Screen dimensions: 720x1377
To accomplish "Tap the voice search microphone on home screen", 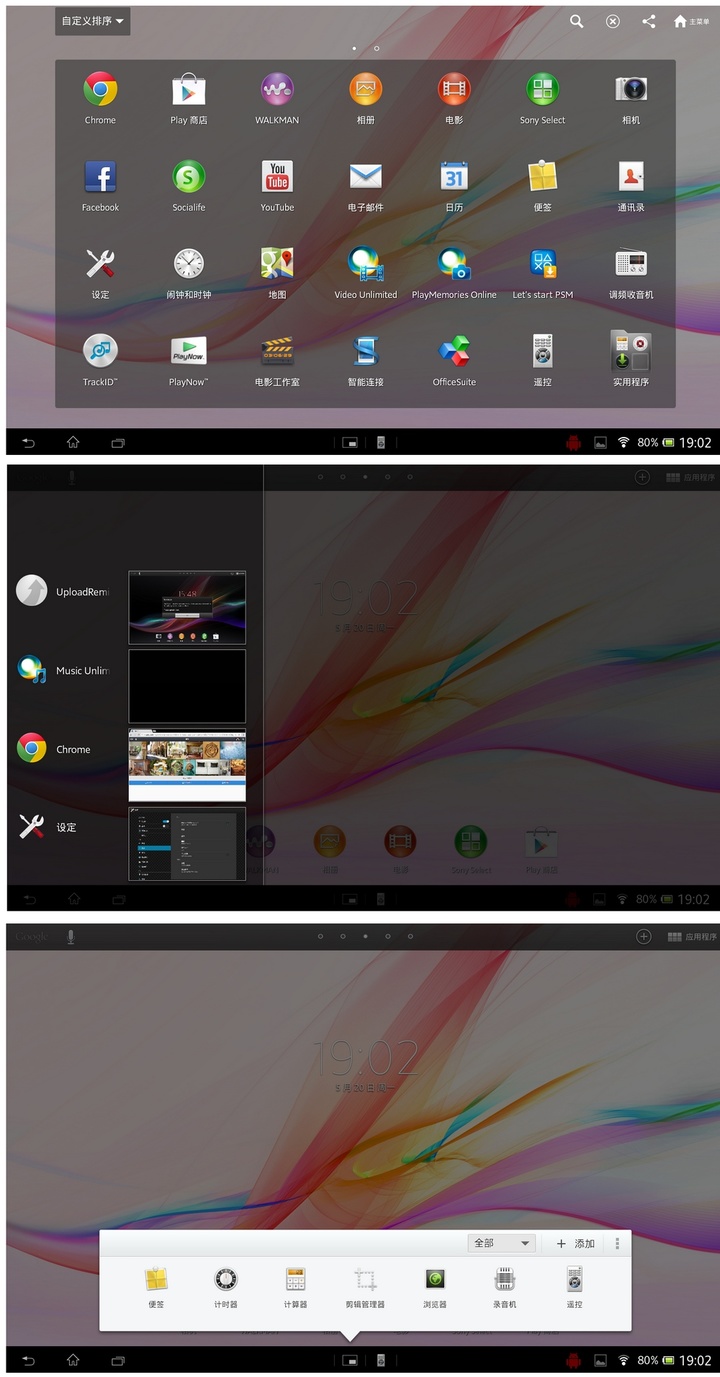I will (x=71, y=937).
